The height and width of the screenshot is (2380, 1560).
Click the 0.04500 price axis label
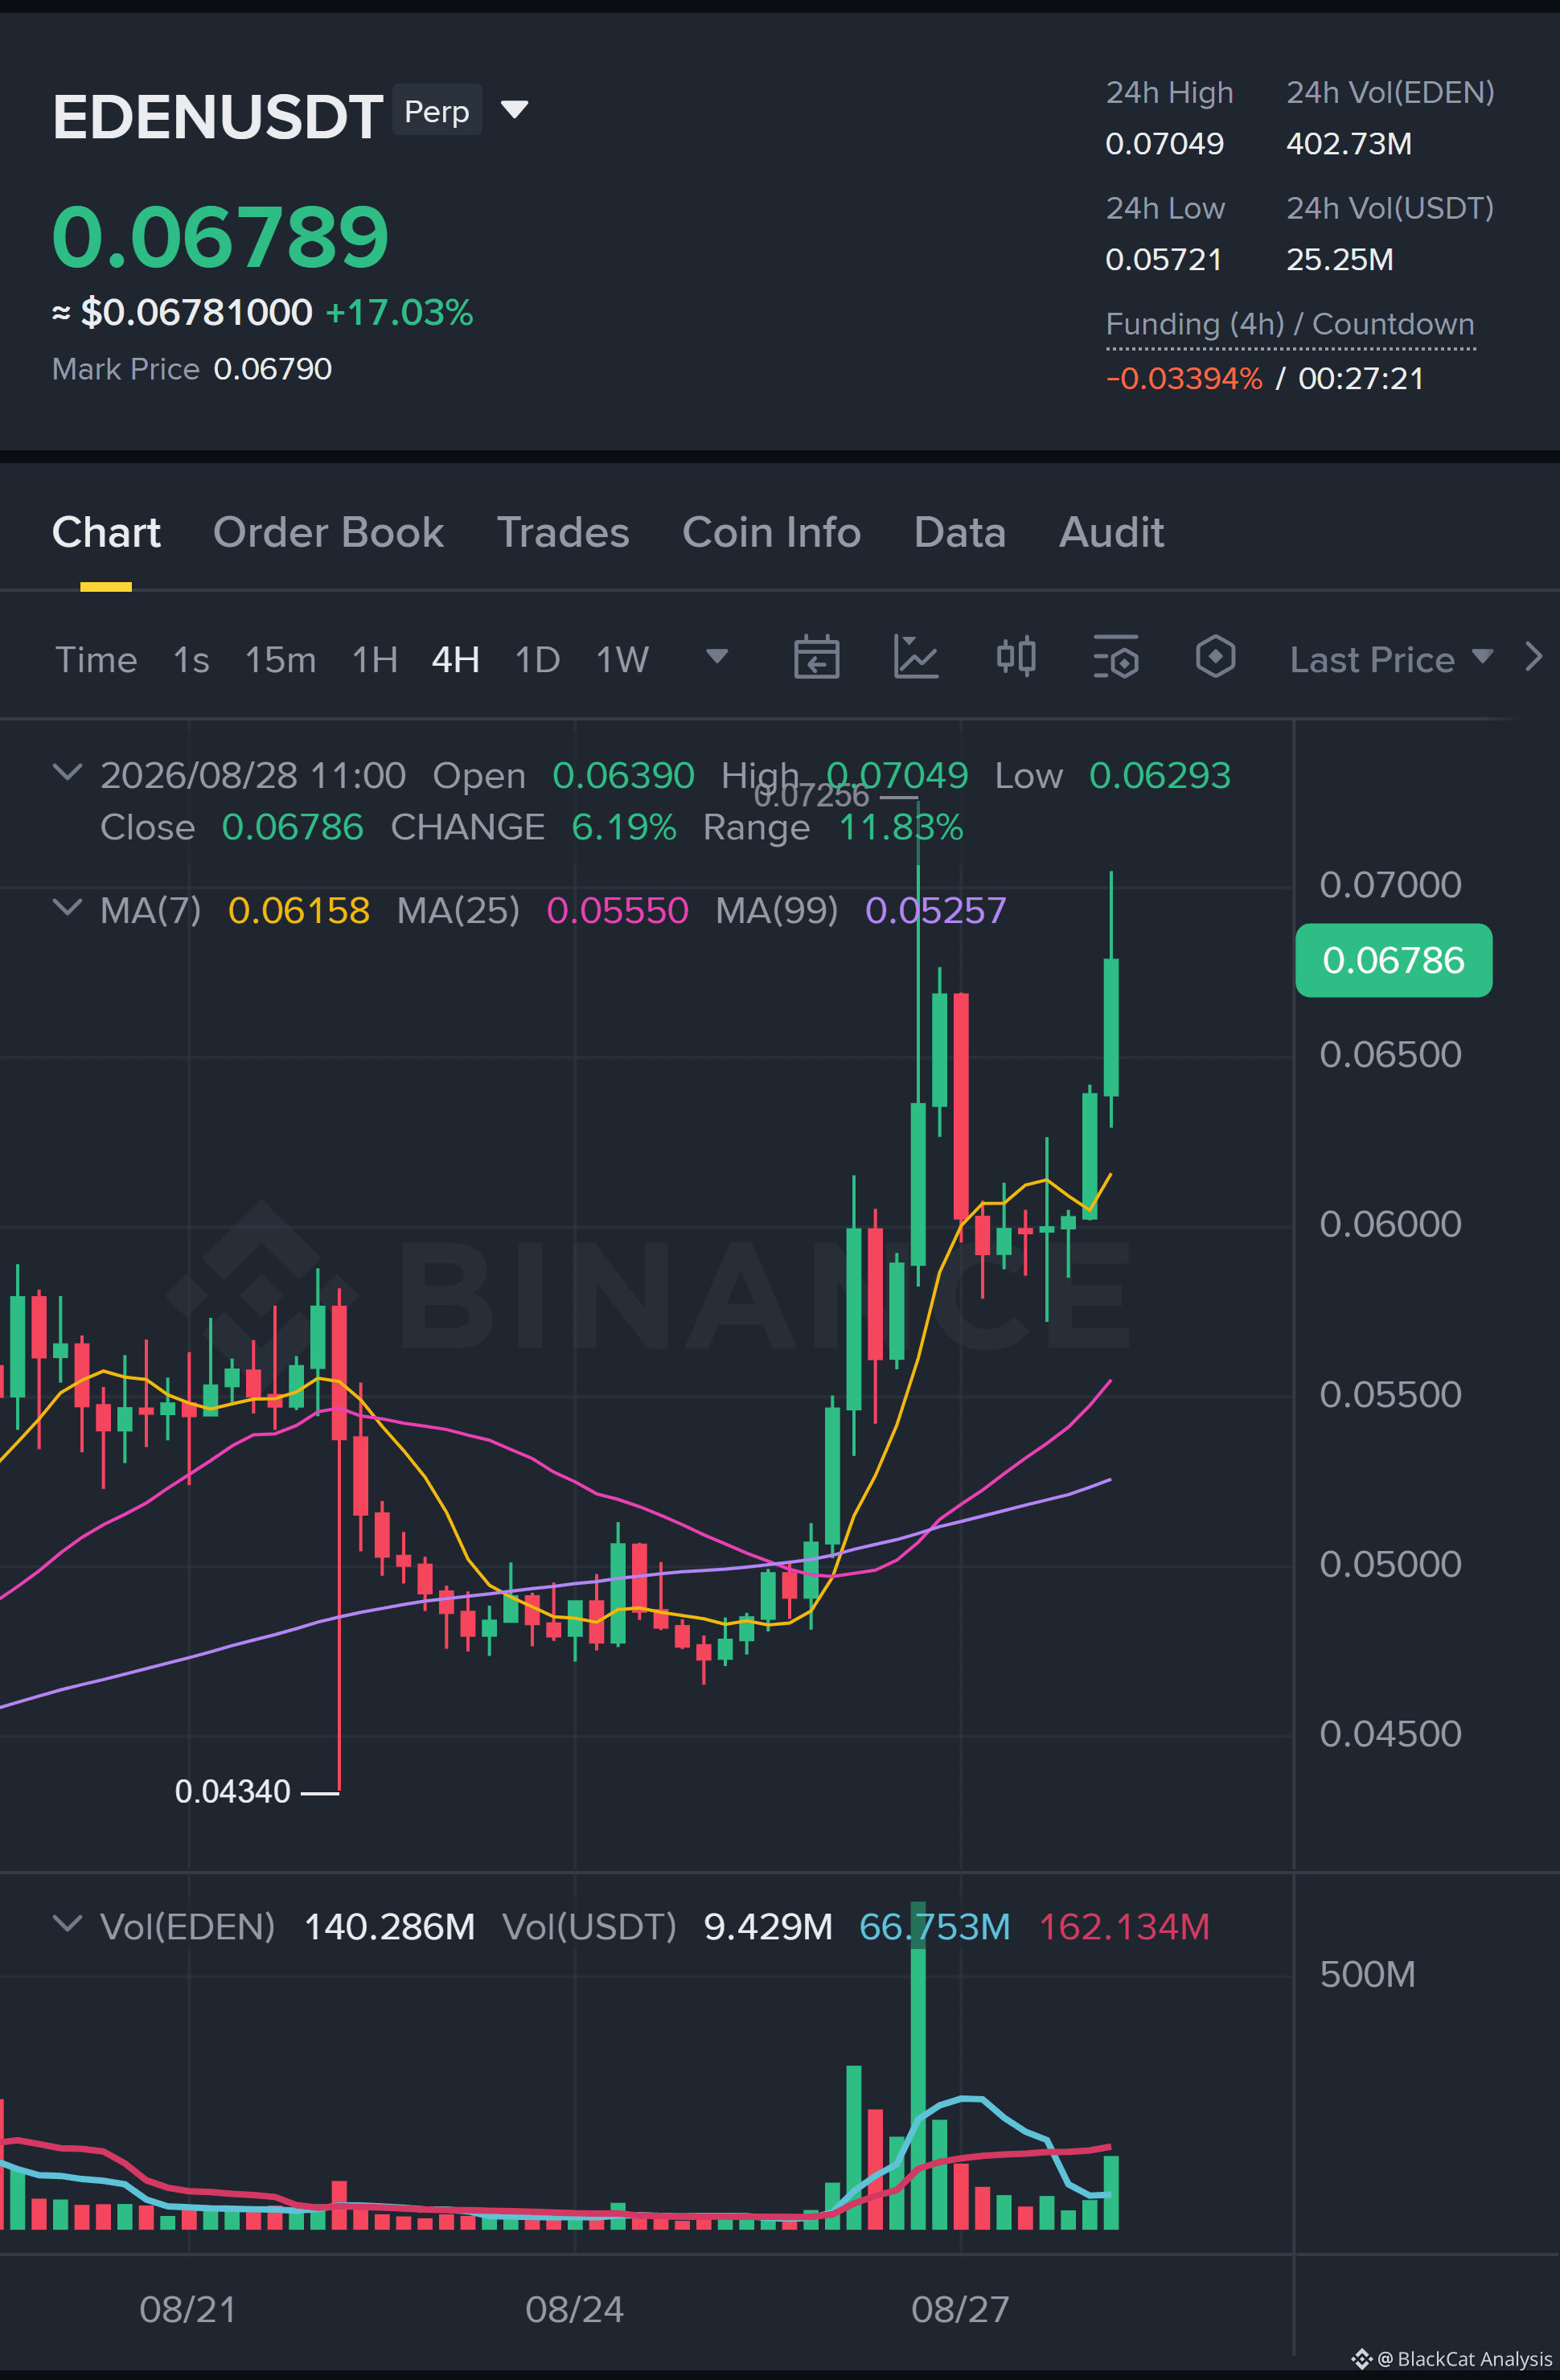[1390, 1734]
